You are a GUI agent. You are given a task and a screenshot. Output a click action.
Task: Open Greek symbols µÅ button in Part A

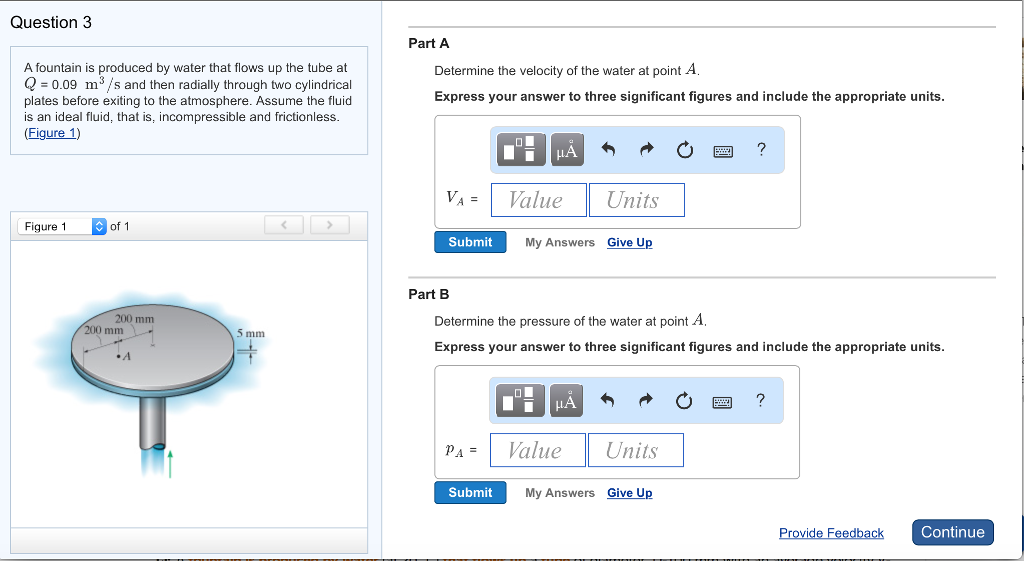(x=567, y=150)
